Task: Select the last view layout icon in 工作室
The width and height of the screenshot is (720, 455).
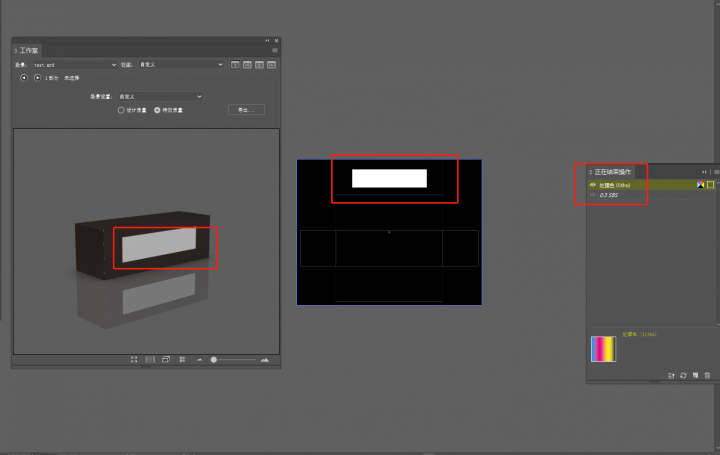Action: pos(271,65)
